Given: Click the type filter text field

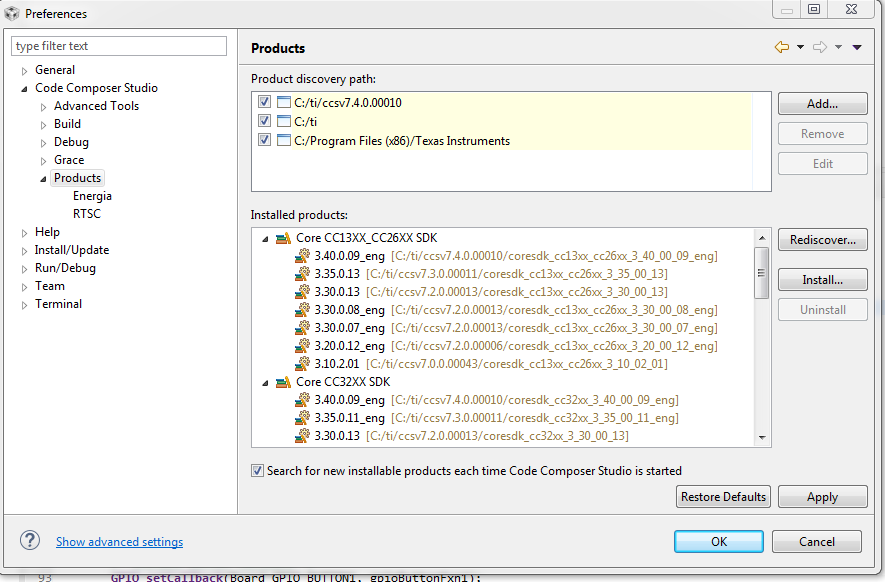Looking at the screenshot, I should (x=119, y=46).
